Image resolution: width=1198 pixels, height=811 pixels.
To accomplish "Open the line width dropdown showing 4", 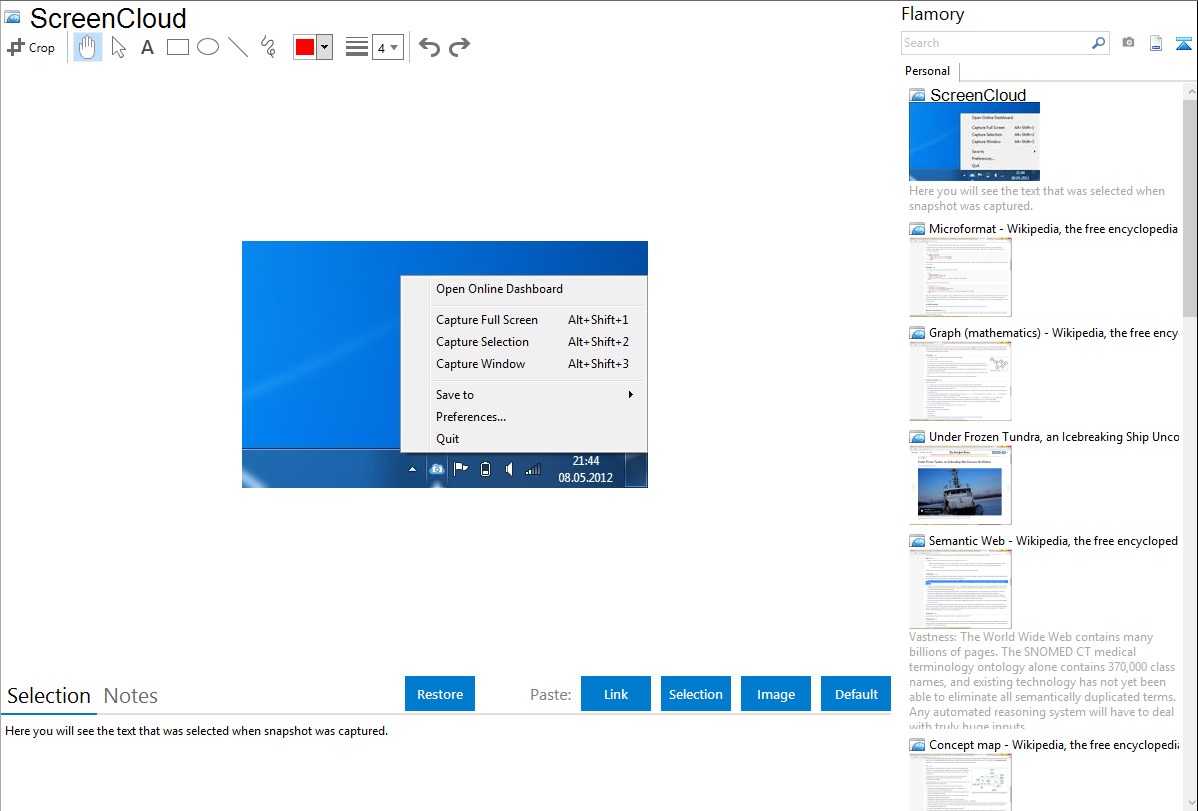I will pyautogui.click(x=387, y=47).
